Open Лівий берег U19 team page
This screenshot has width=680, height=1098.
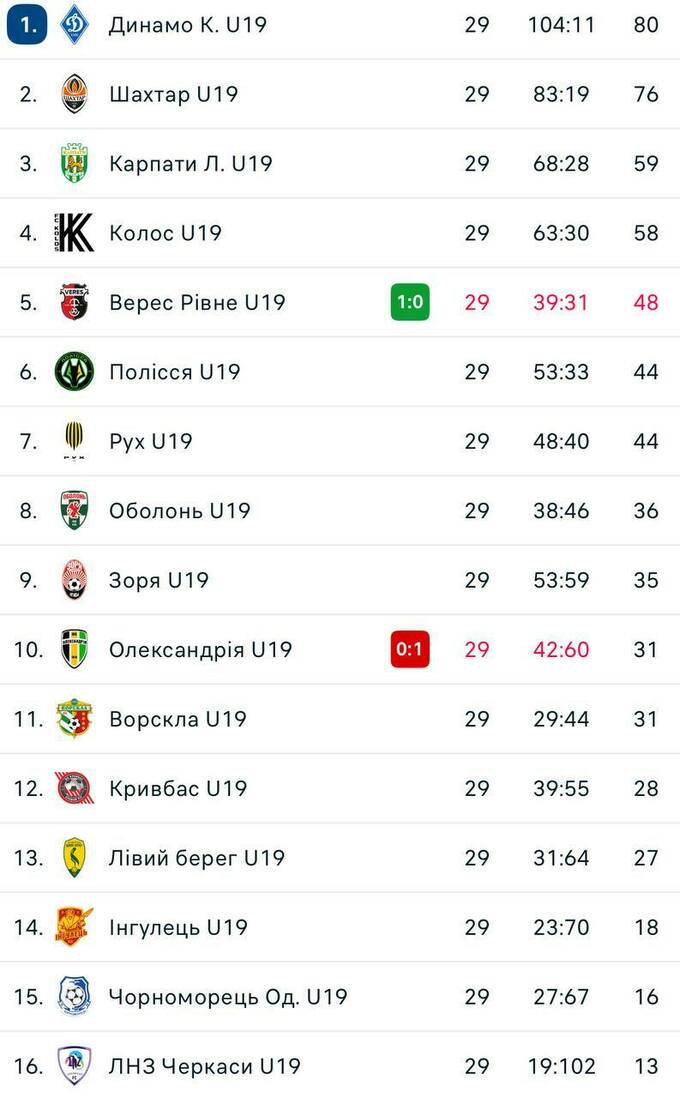click(x=196, y=858)
